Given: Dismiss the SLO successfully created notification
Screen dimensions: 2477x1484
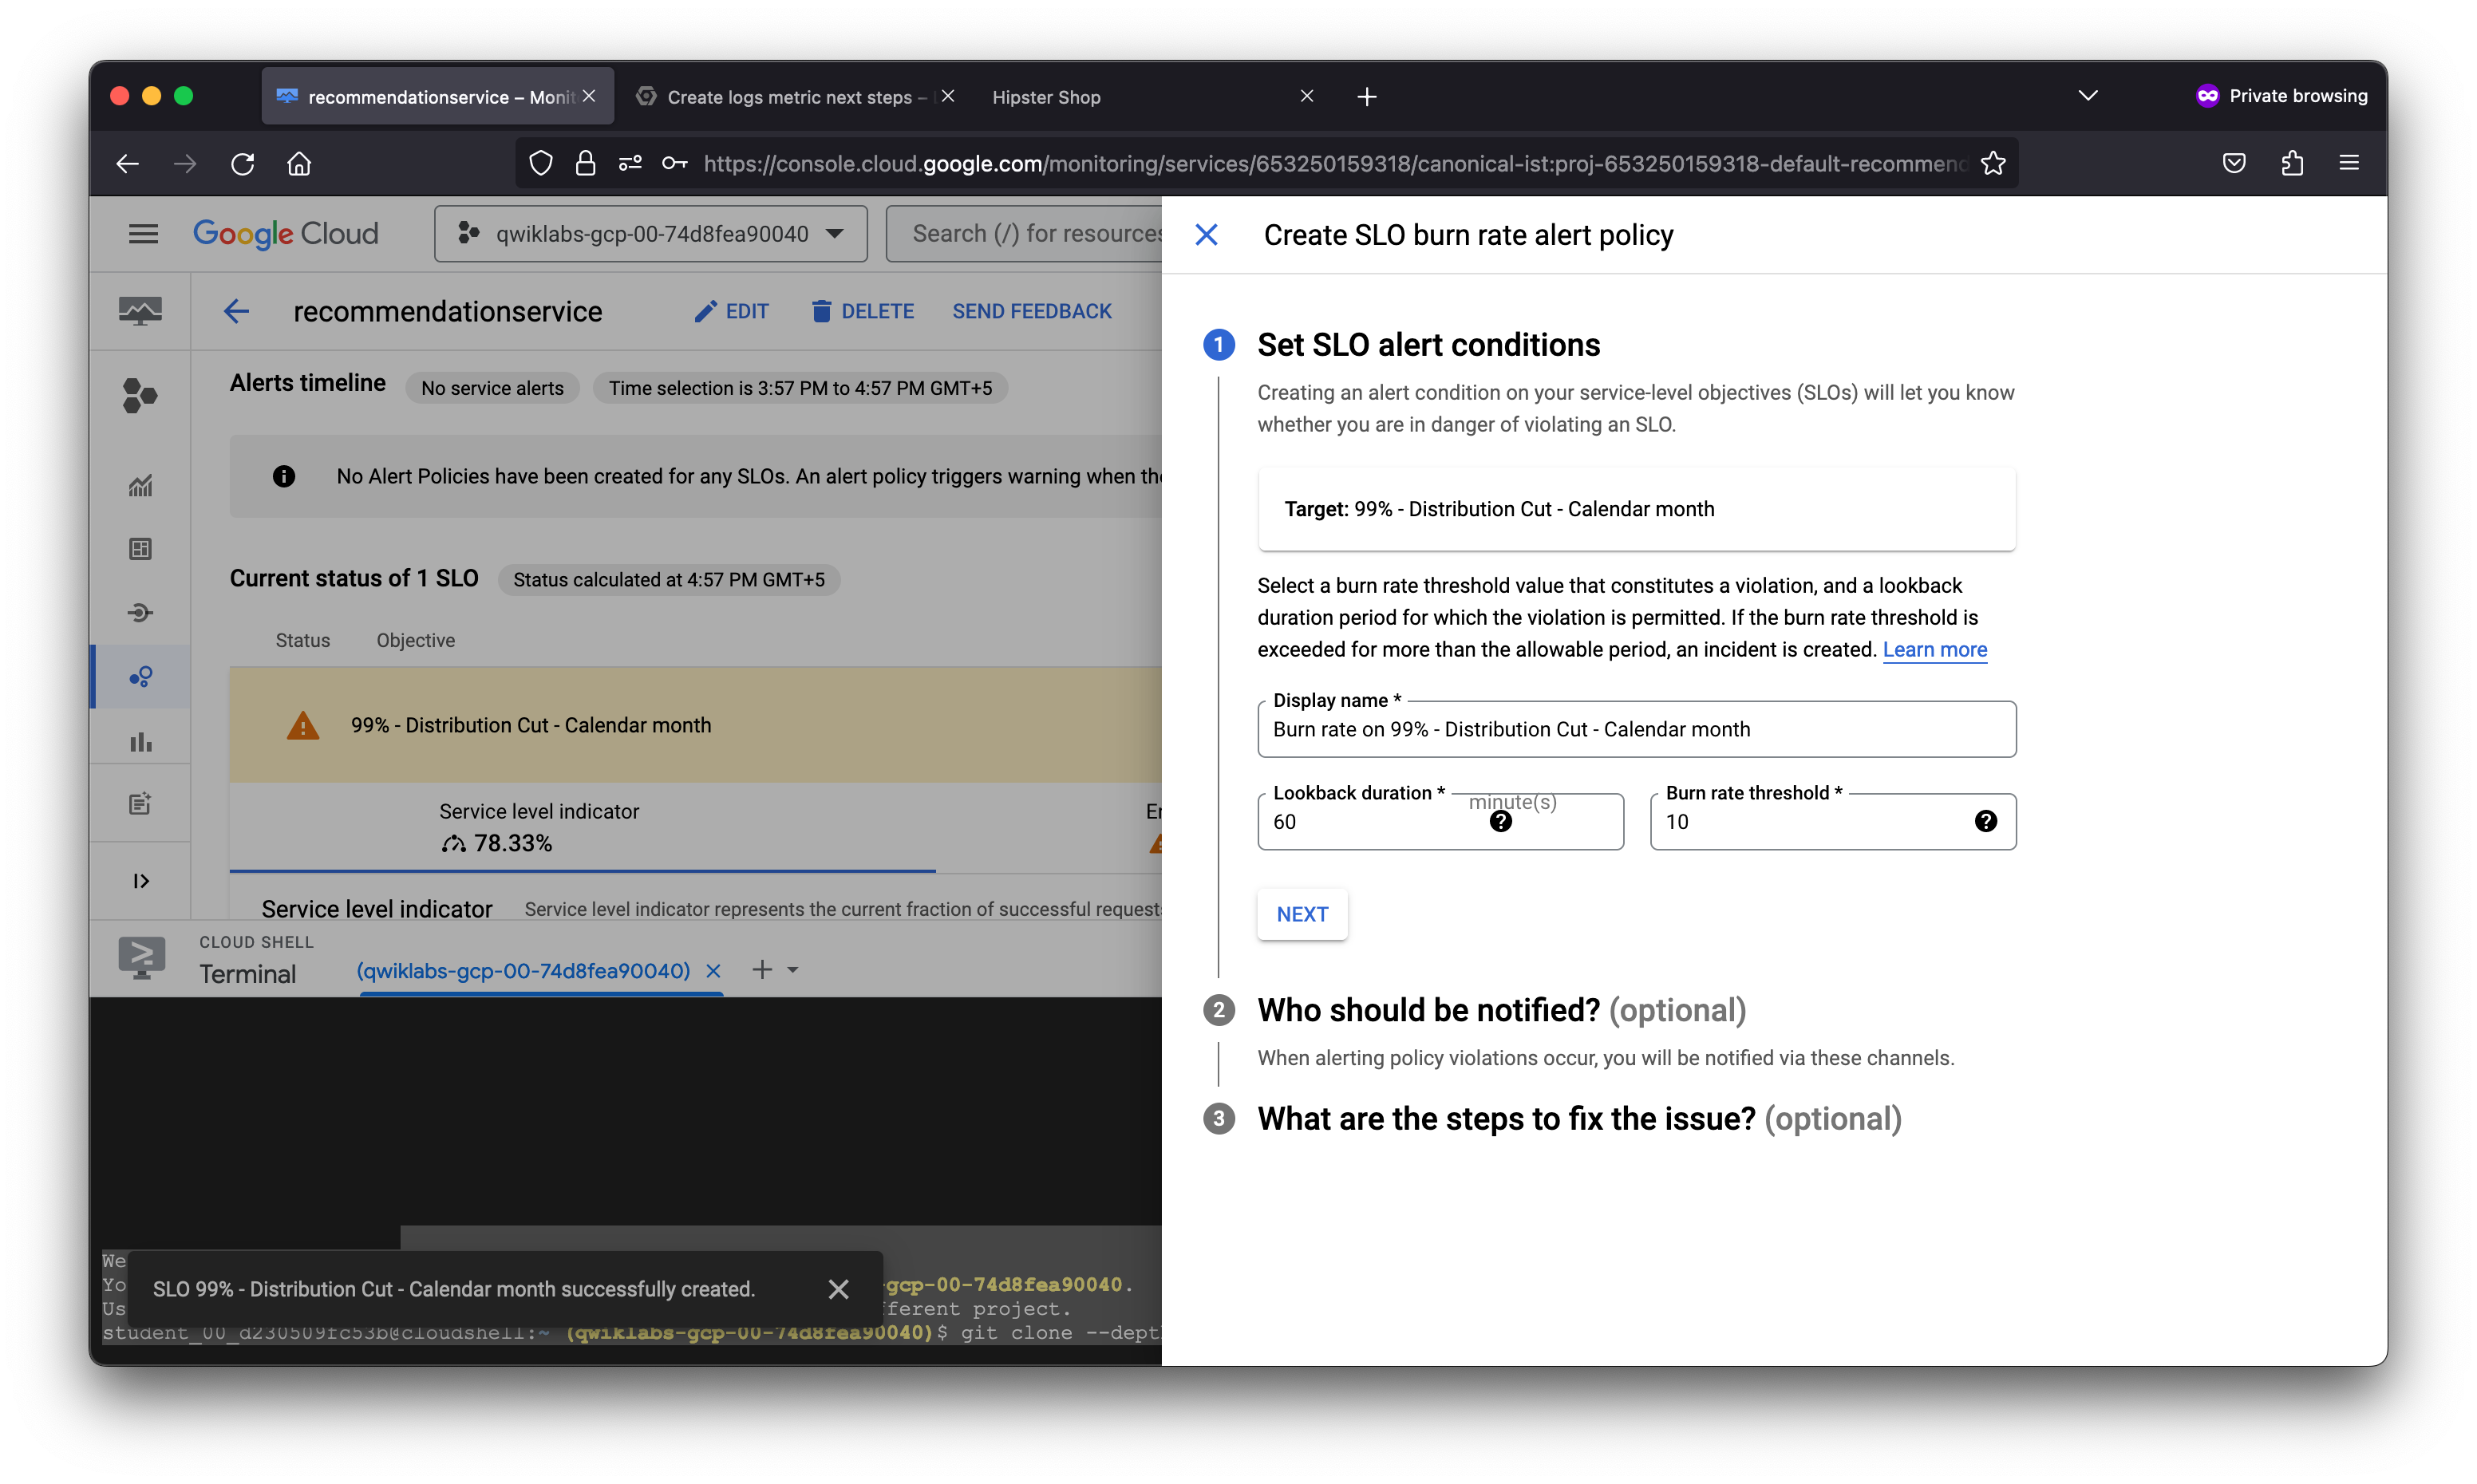Looking at the screenshot, I should pos(837,1288).
